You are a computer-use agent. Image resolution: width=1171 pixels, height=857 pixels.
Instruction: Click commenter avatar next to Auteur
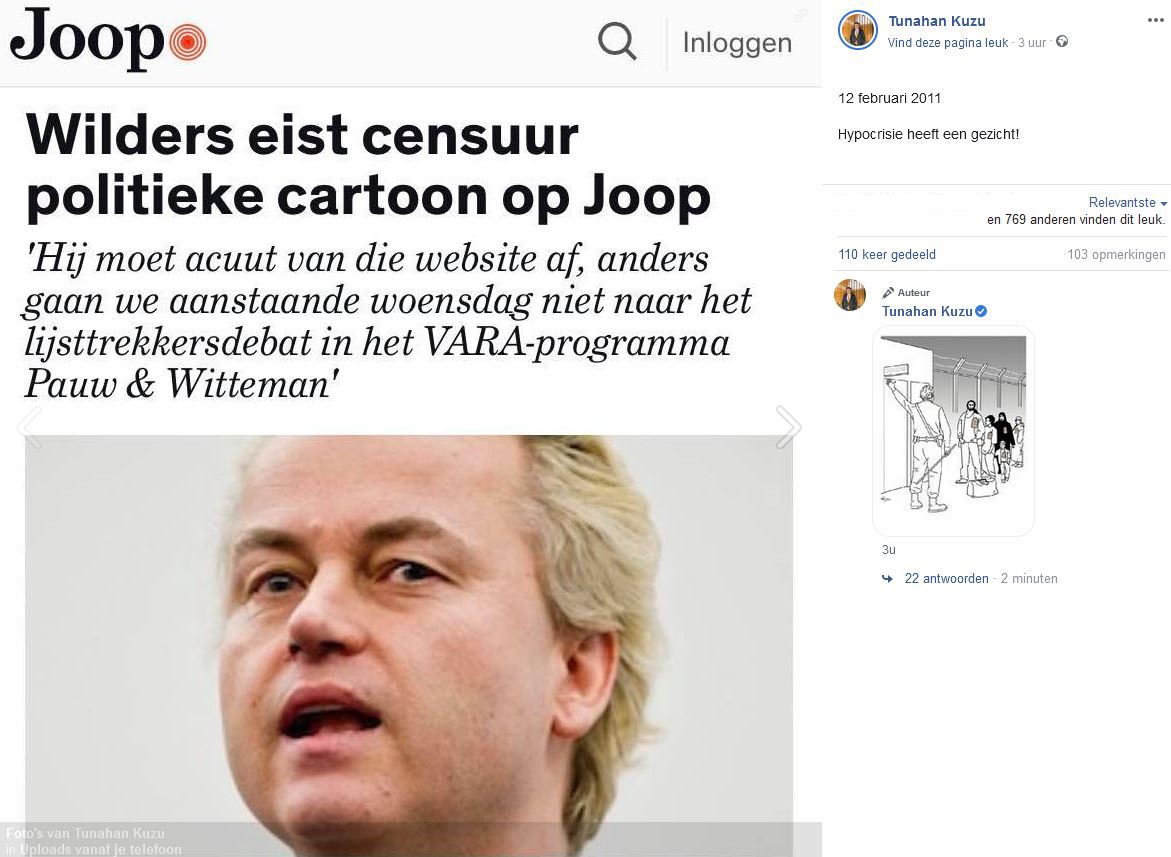click(850, 295)
